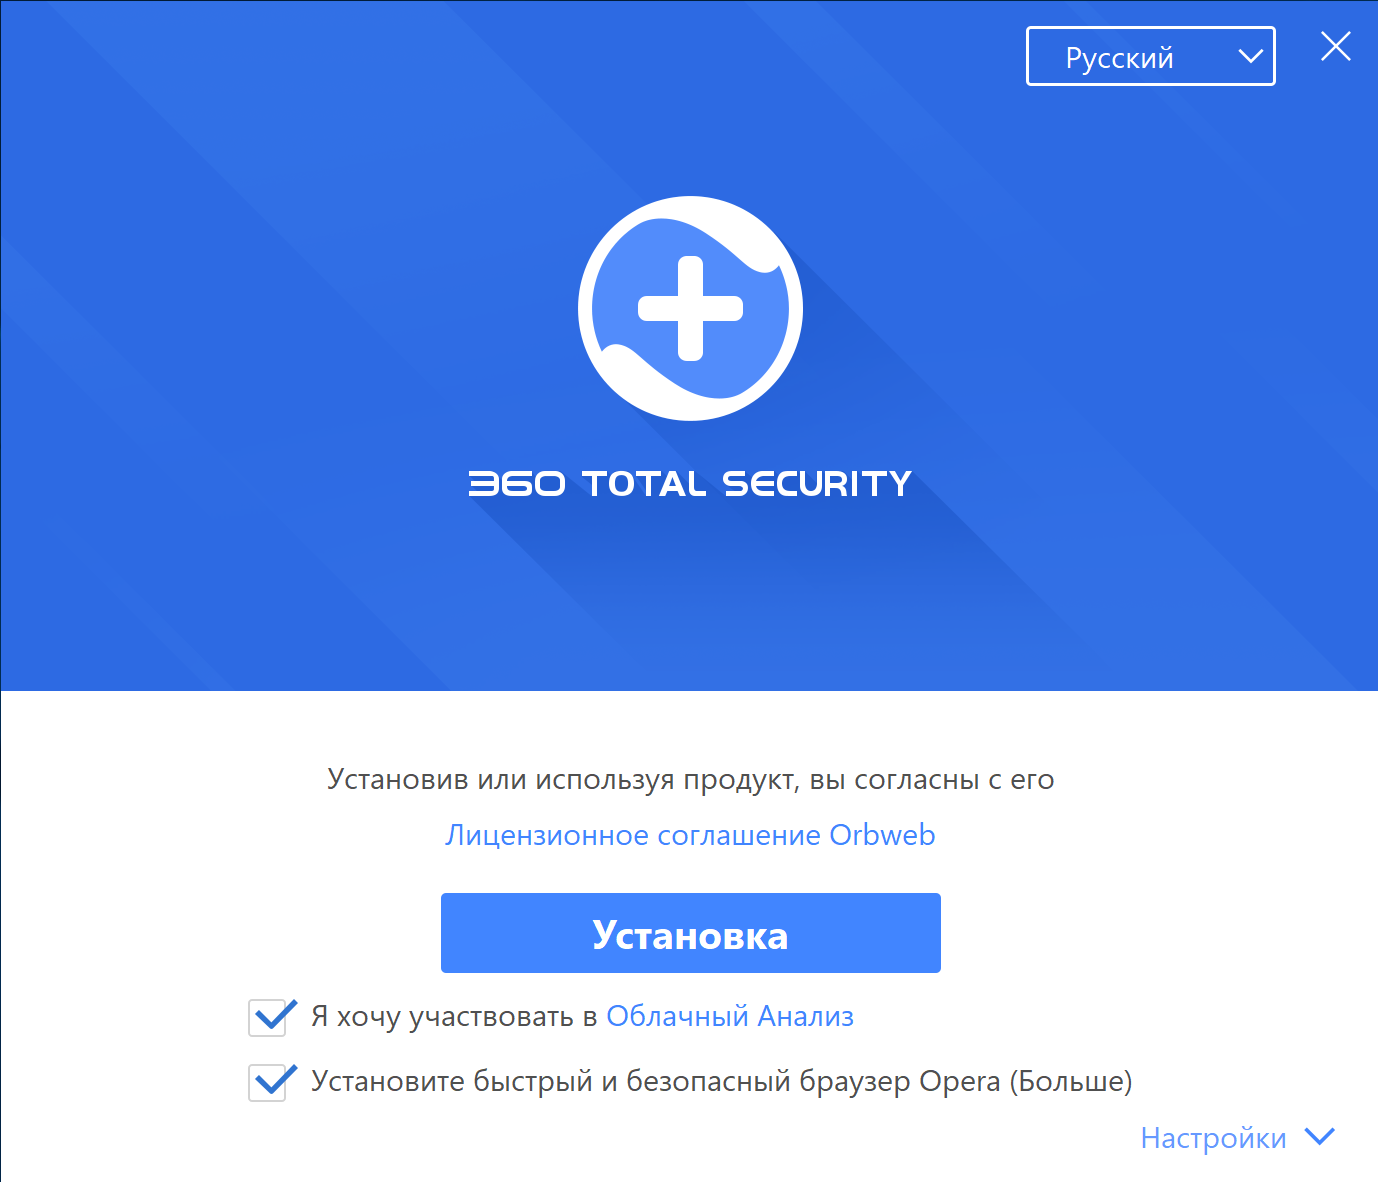Viewport: 1378px width, 1182px height.
Task: Open the Настройки settings link
Action: tap(1213, 1138)
